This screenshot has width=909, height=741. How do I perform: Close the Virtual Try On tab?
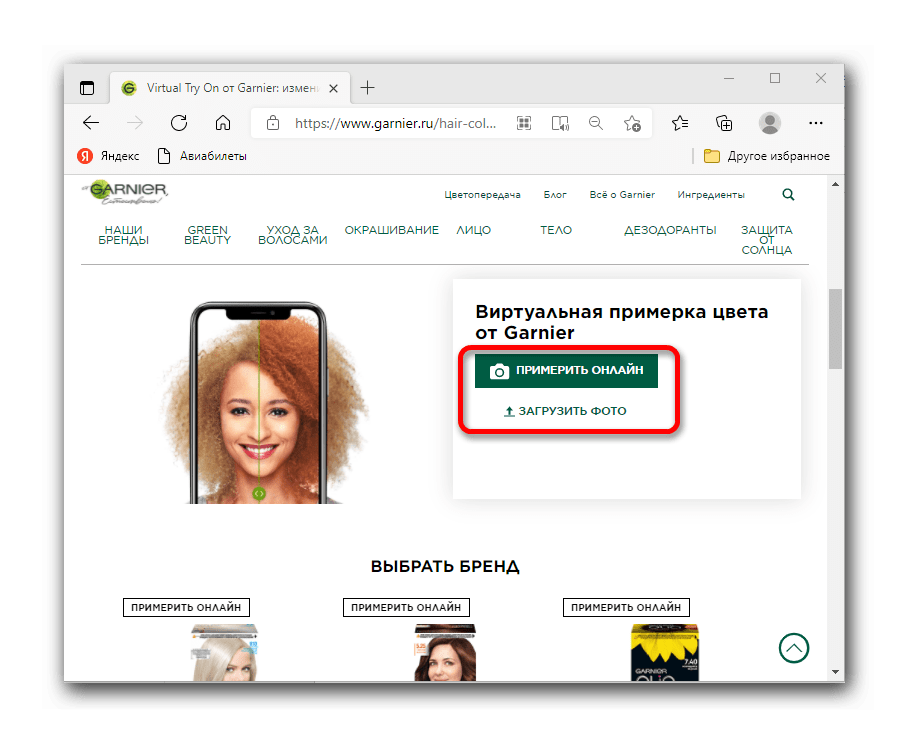coord(333,88)
